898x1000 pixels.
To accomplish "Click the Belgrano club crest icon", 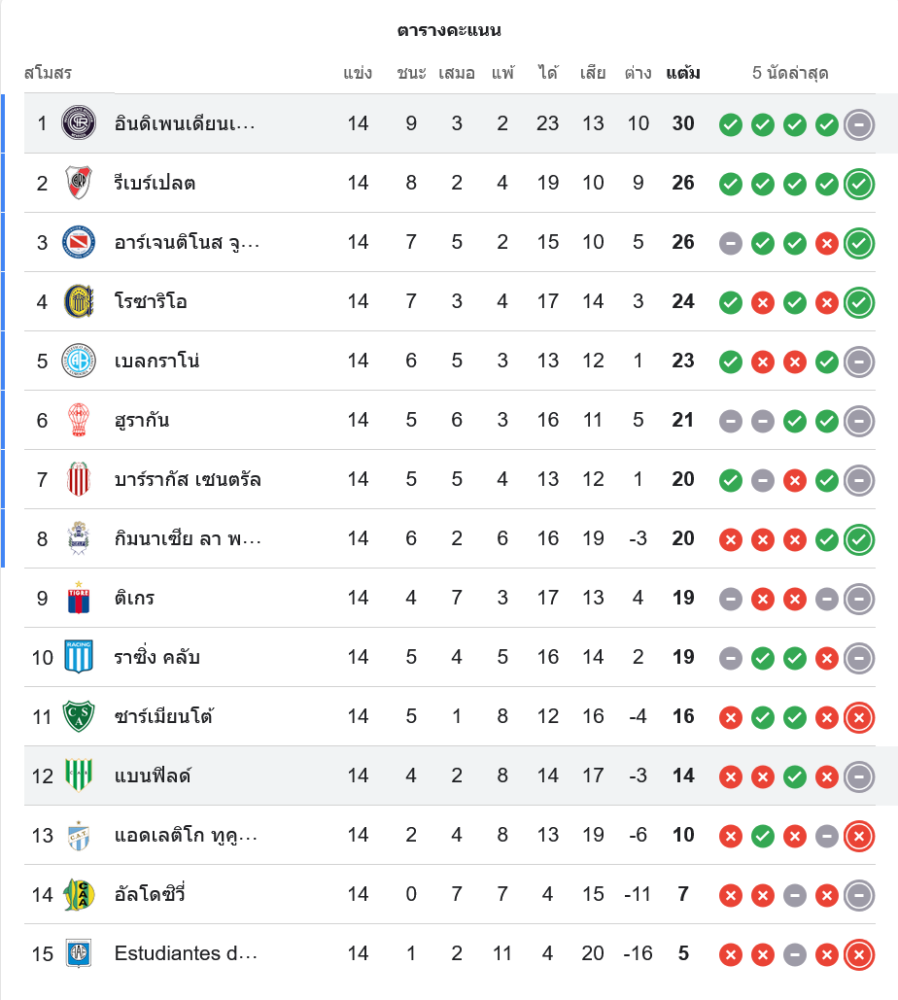I will tap(77, 361).
